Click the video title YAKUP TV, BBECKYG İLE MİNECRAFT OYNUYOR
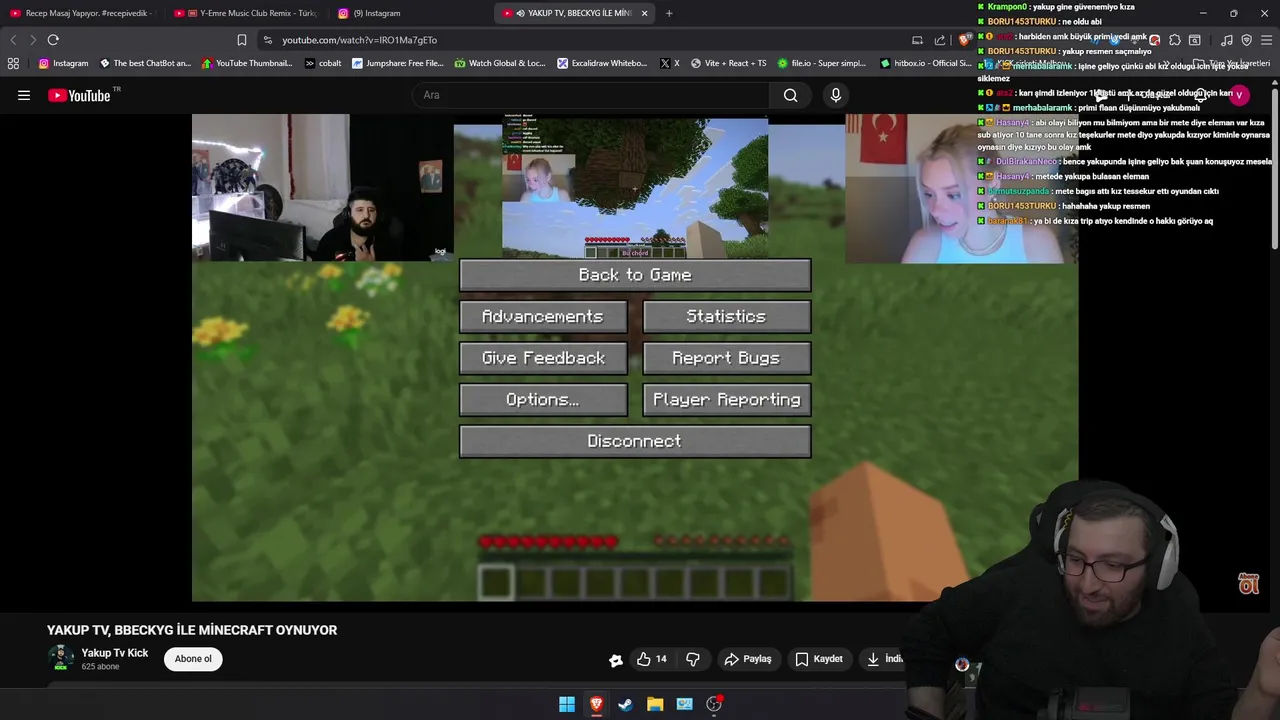Viewport: 1280px width, 720px height. [192, 630]
